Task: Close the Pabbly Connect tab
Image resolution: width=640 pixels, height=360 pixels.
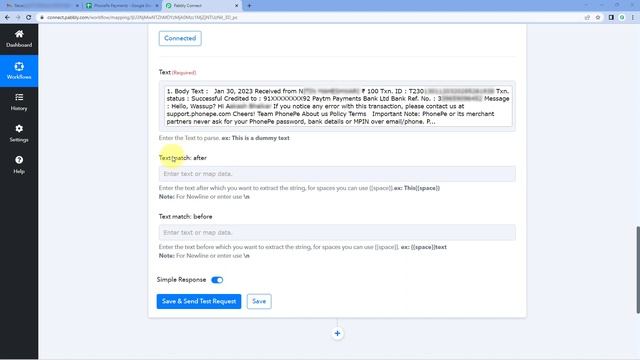Action: [236, 6]
